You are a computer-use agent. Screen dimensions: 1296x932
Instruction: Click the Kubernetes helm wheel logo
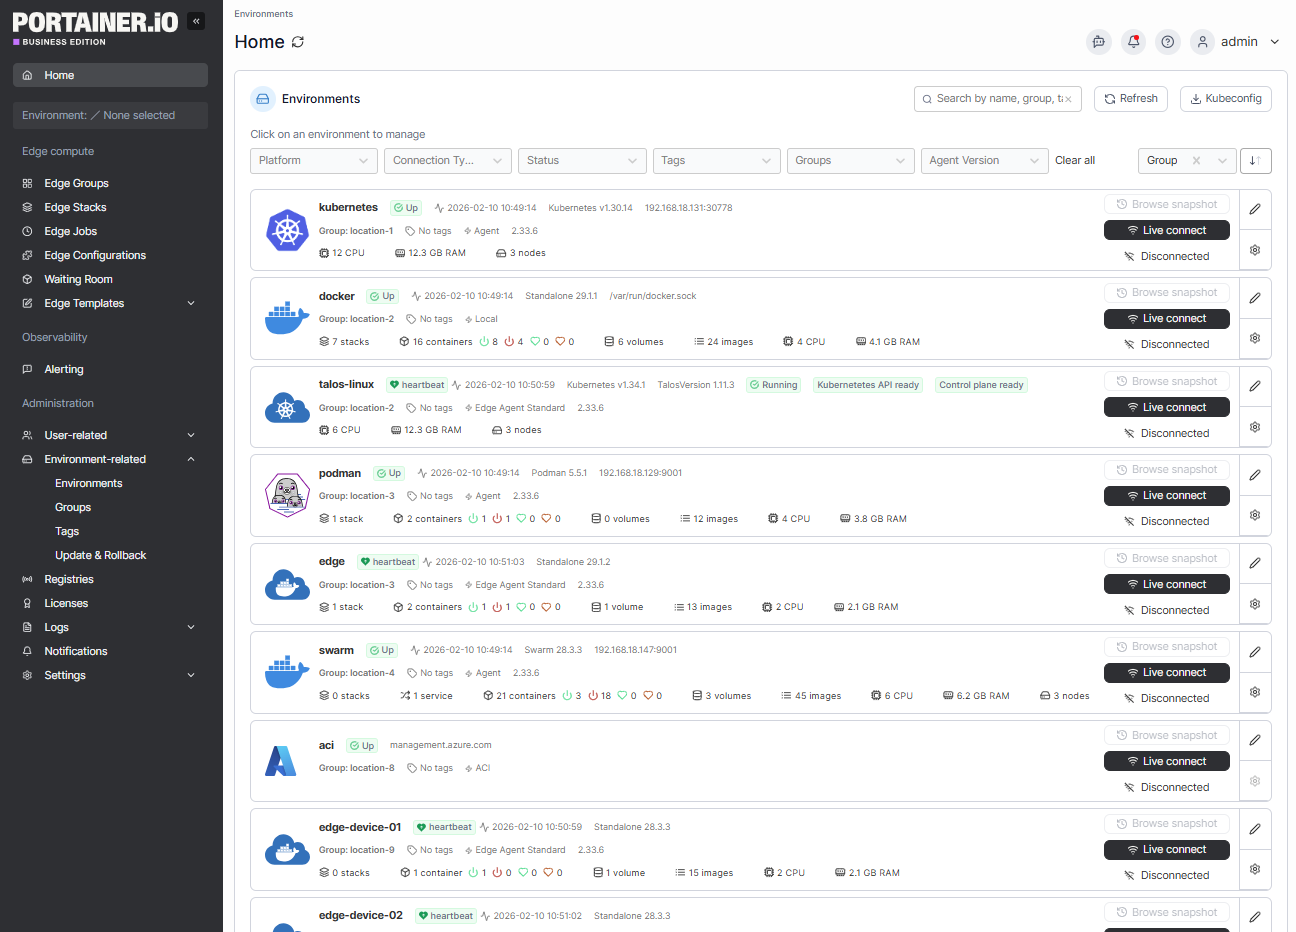(287, 231)
